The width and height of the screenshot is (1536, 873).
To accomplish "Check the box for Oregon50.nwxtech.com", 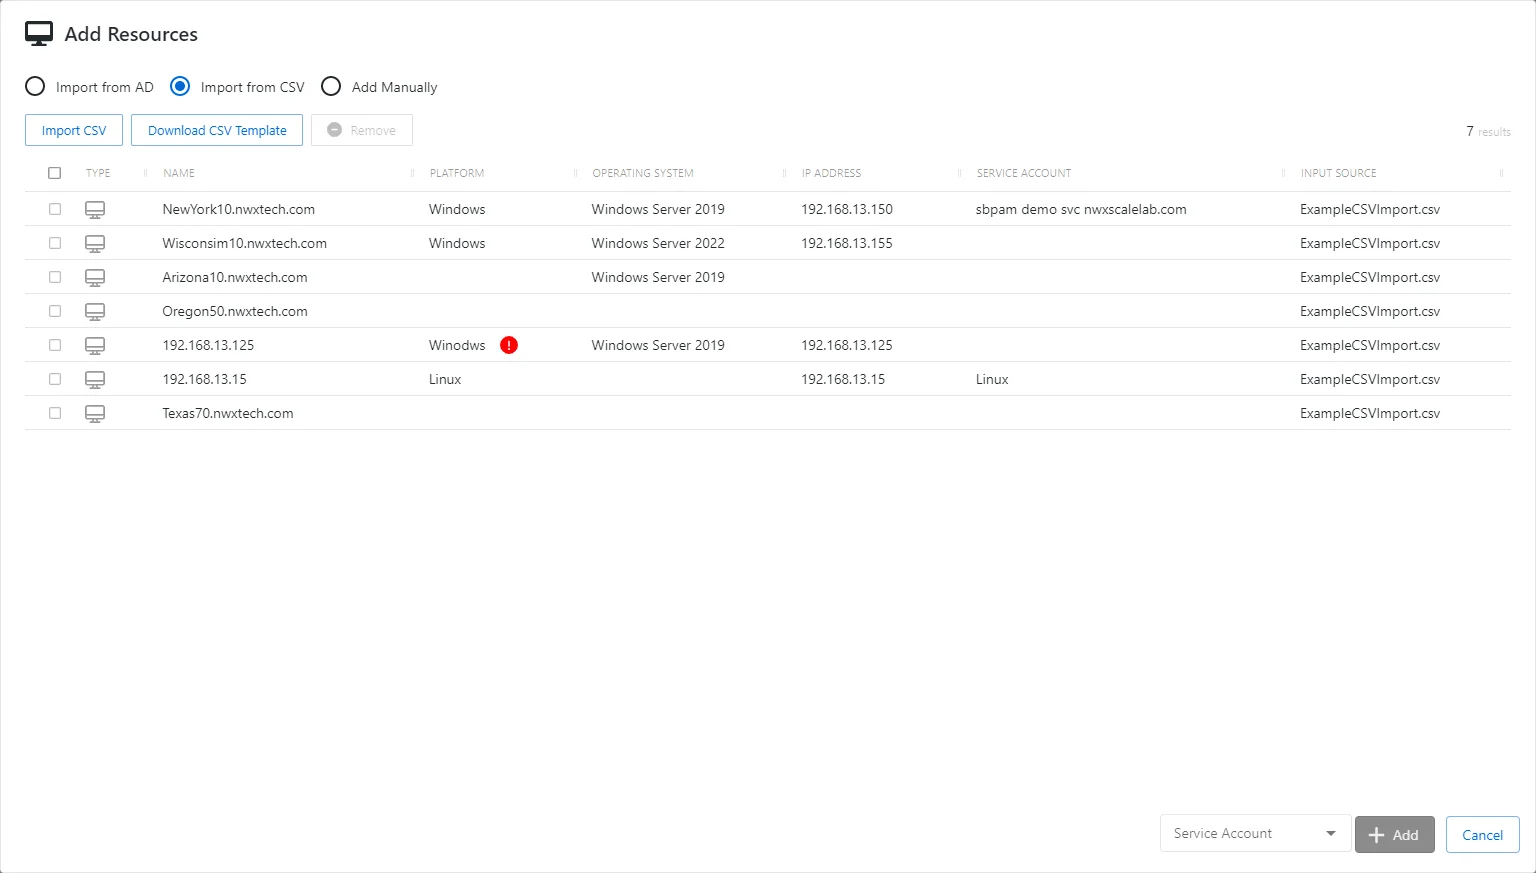I will coord(55,311).
